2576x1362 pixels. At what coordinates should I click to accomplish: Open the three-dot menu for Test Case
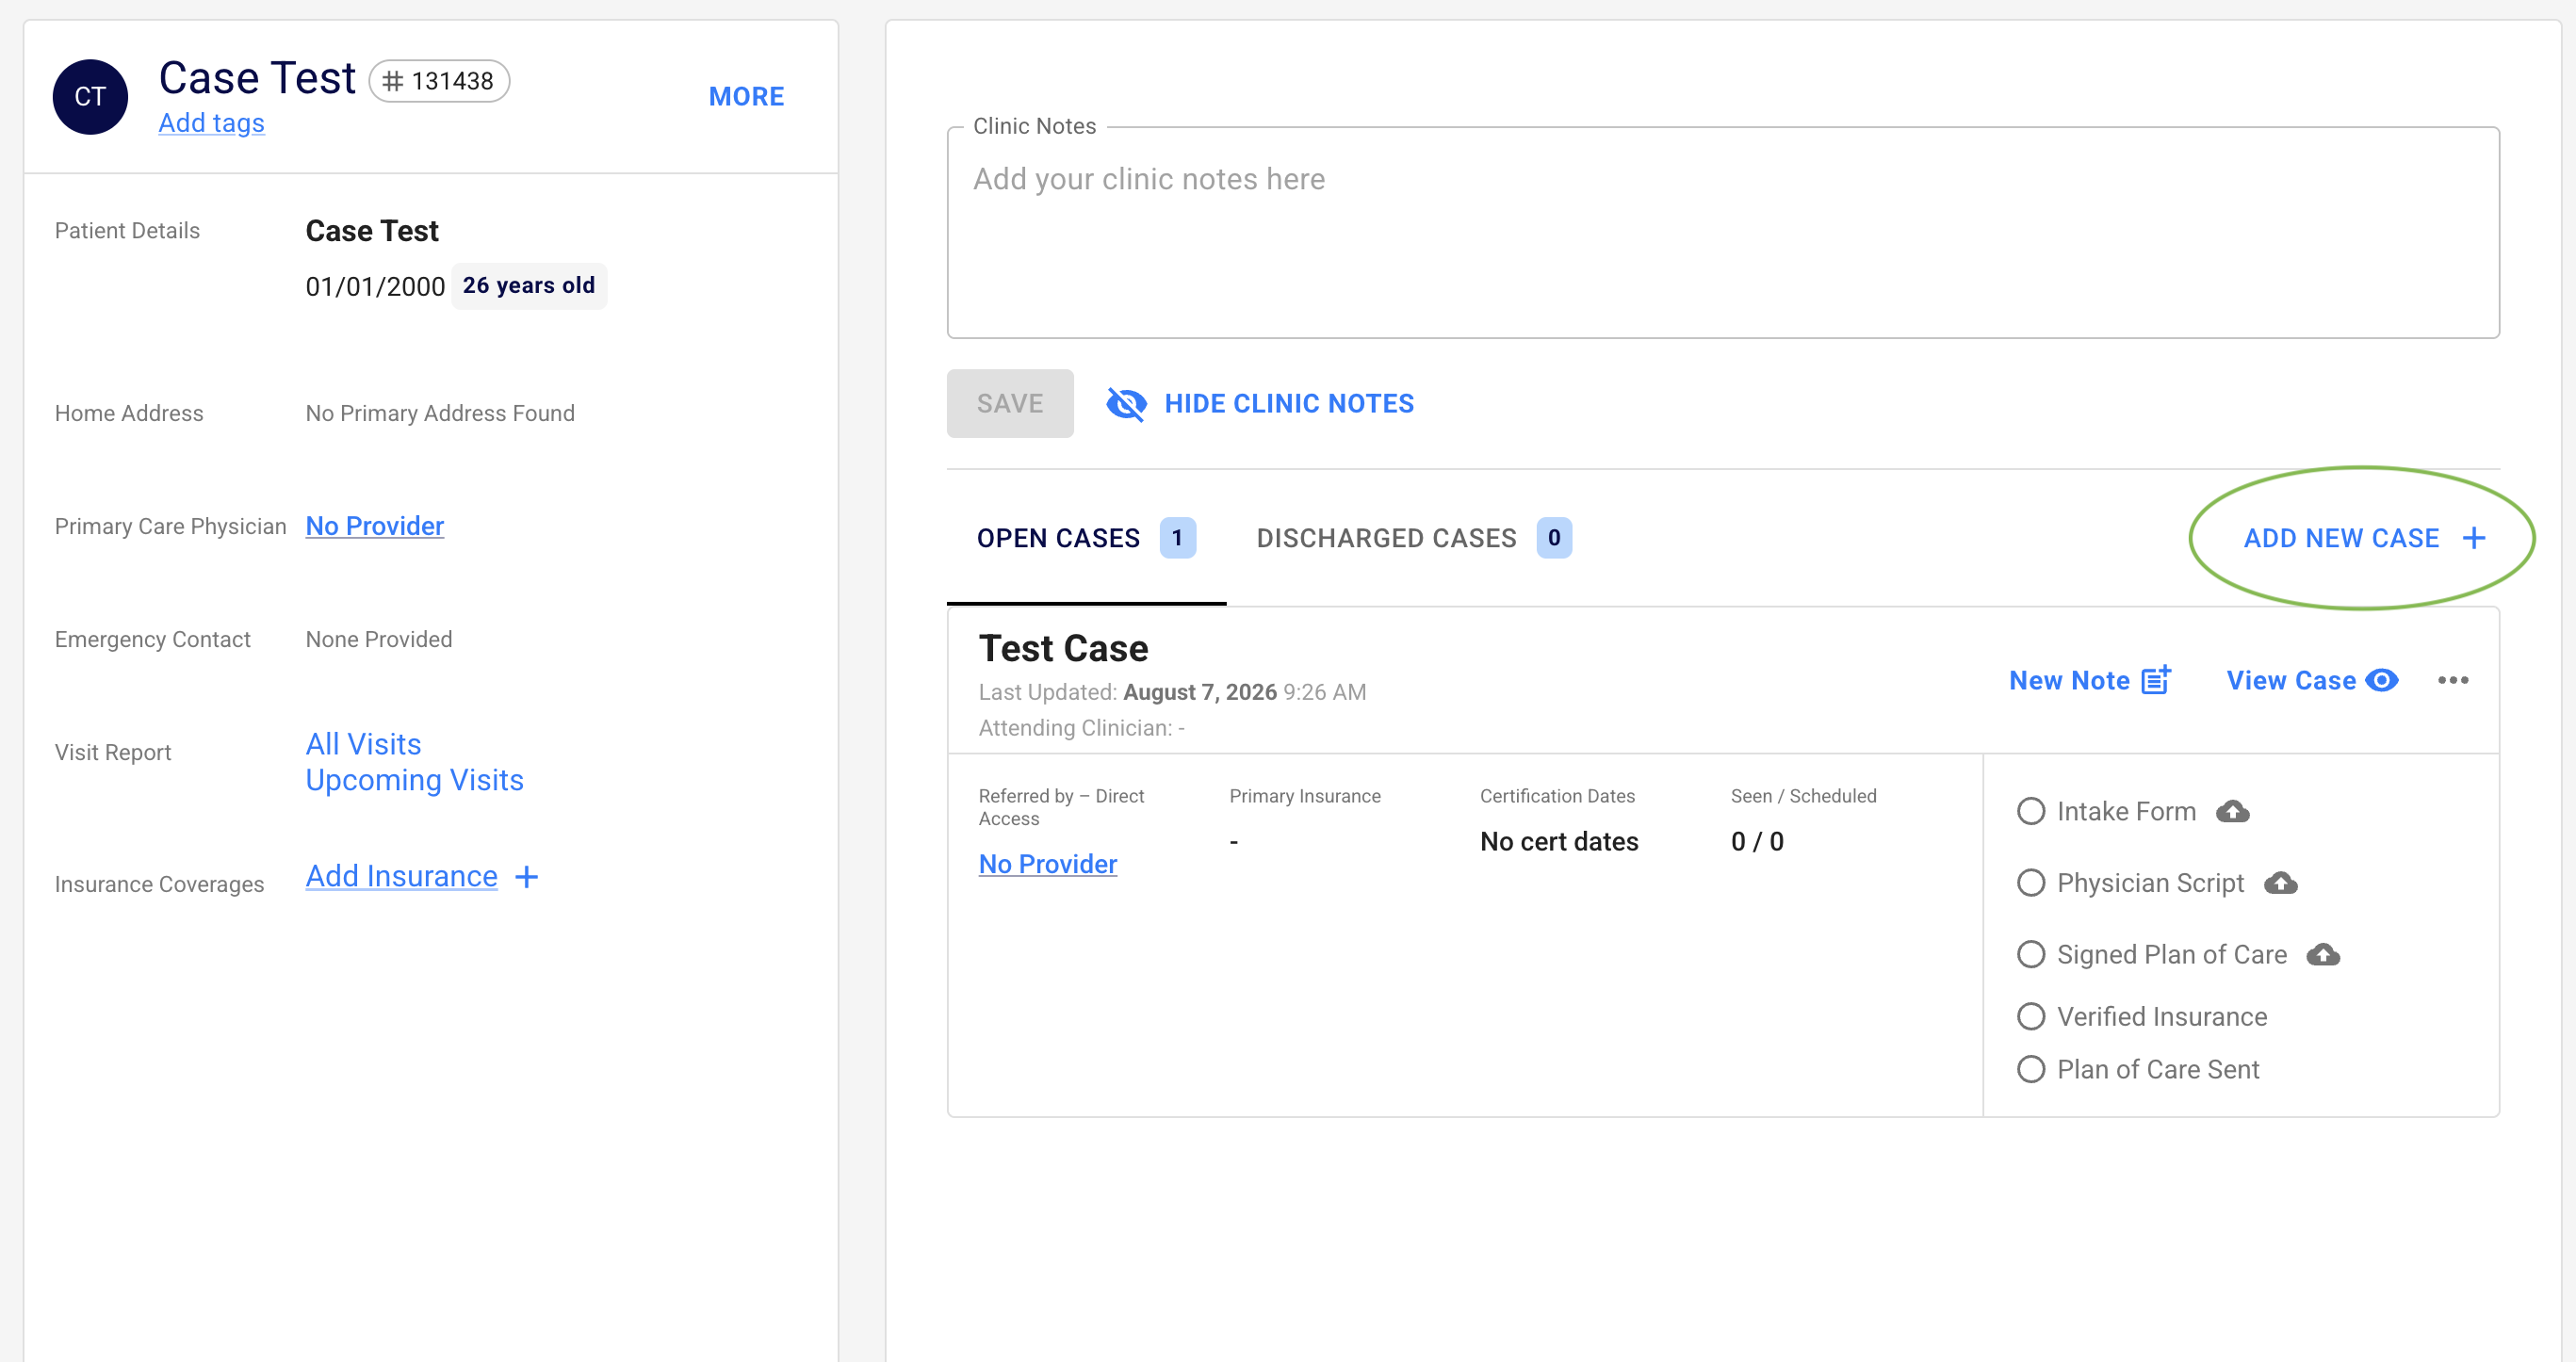(2453, 680)
